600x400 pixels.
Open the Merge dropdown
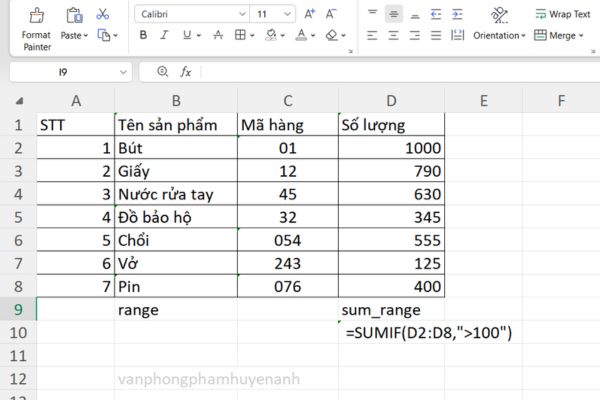pyautogui.click(x=559, y=36)
